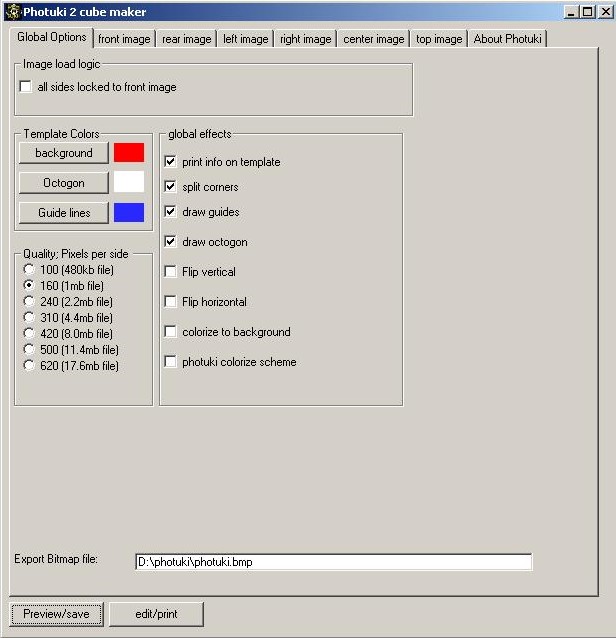The image size is (616, 638).
Task: Click the 'Quality; Pixels per side' heading
Action: point(76,254)
